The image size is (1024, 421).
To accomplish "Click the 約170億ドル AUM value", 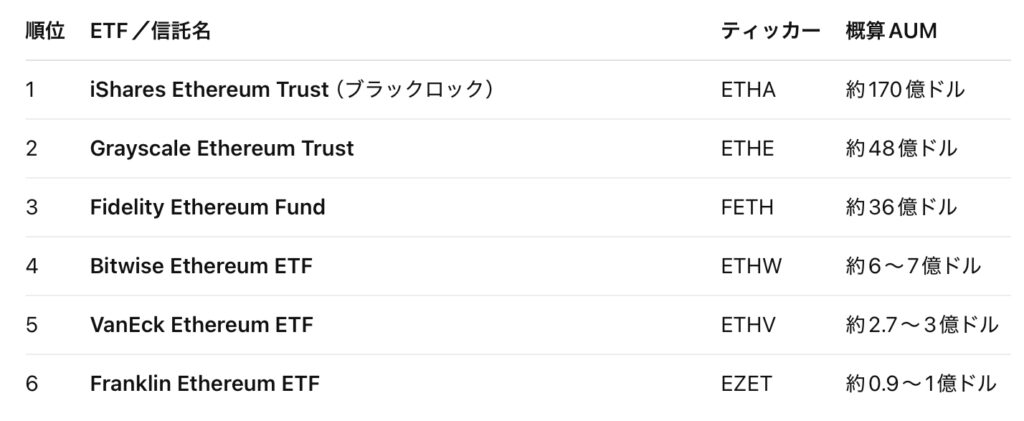I will coord(905,90).
